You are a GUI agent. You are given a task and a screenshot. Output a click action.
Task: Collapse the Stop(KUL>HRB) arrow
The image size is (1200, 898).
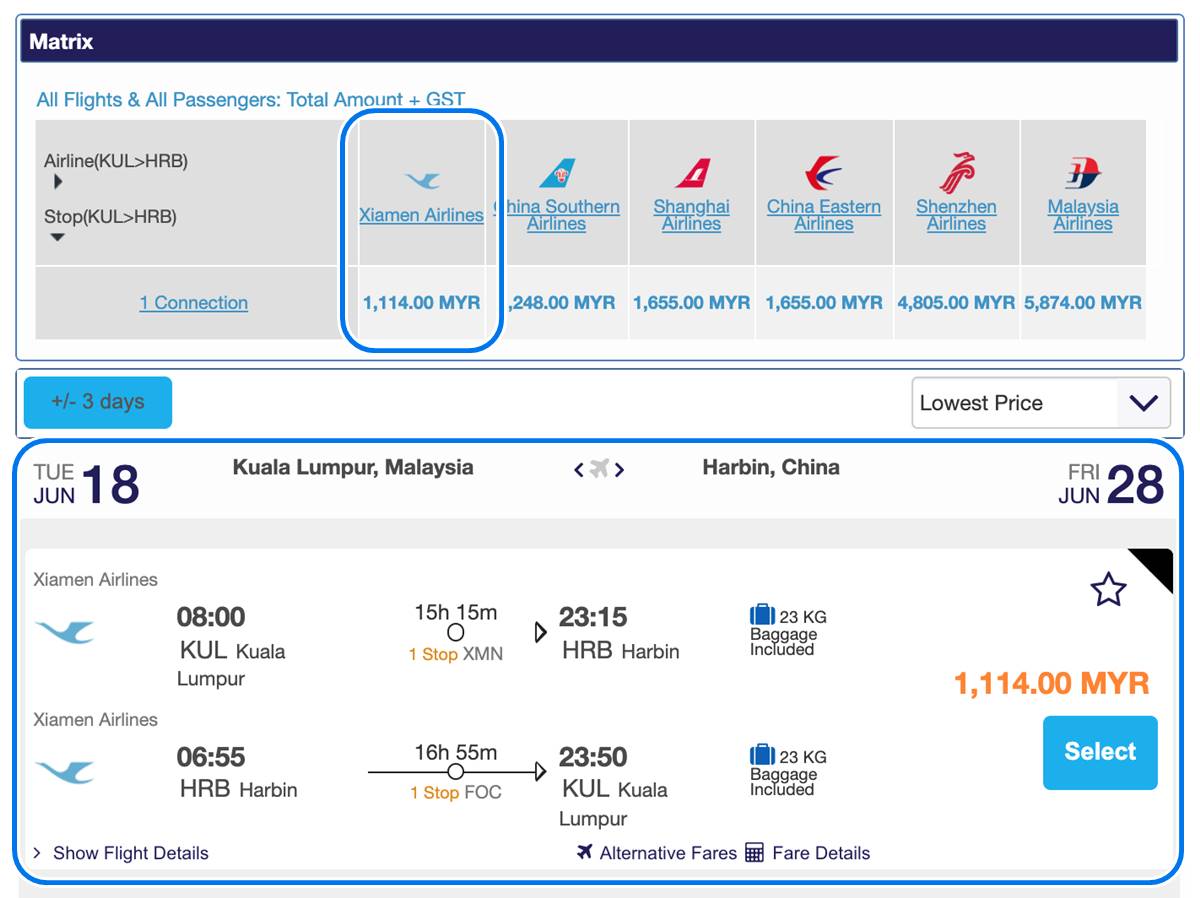58,237
